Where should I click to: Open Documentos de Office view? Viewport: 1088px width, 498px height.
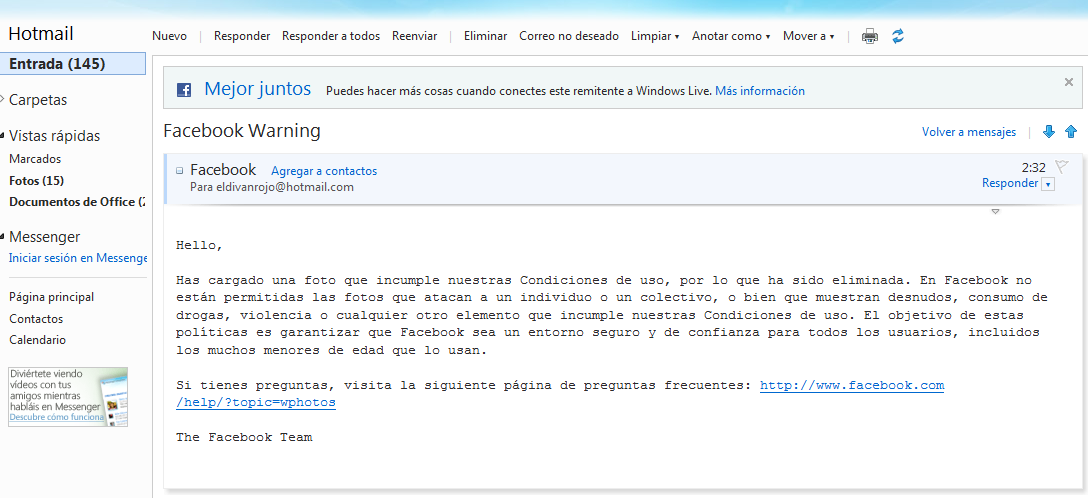tap(77, 202)
